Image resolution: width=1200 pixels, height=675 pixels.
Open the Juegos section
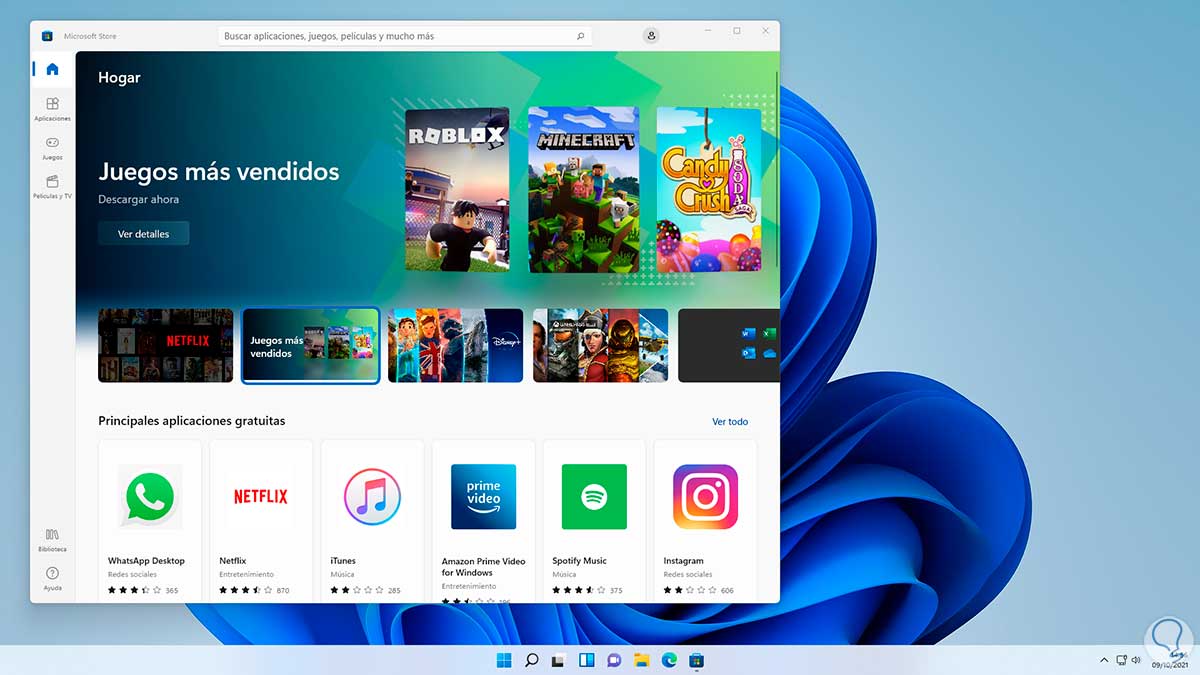(52, 148)
